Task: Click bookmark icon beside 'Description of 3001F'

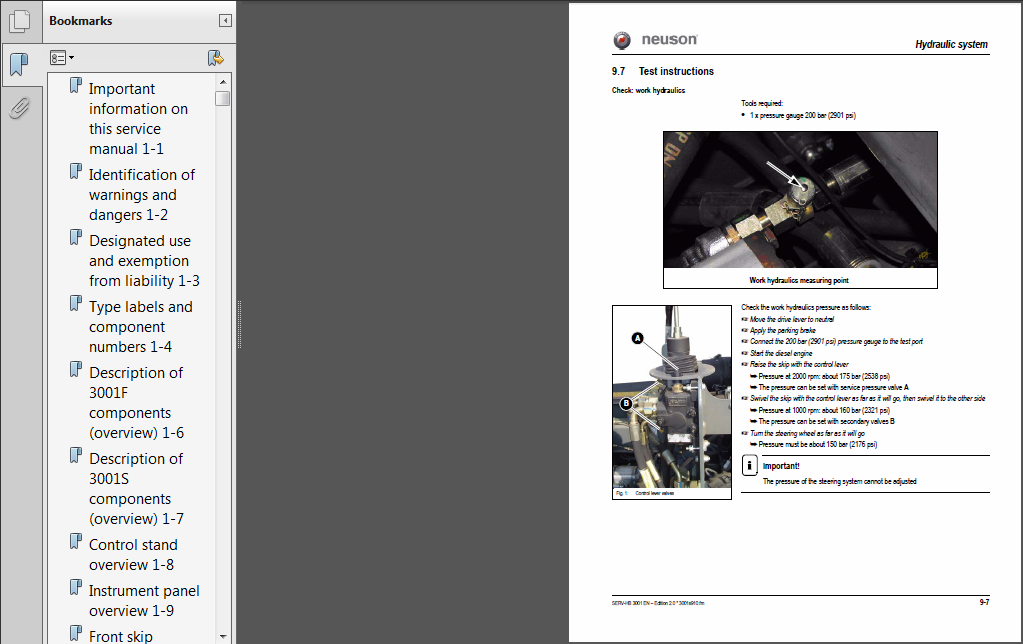Action: click(76, 369)
